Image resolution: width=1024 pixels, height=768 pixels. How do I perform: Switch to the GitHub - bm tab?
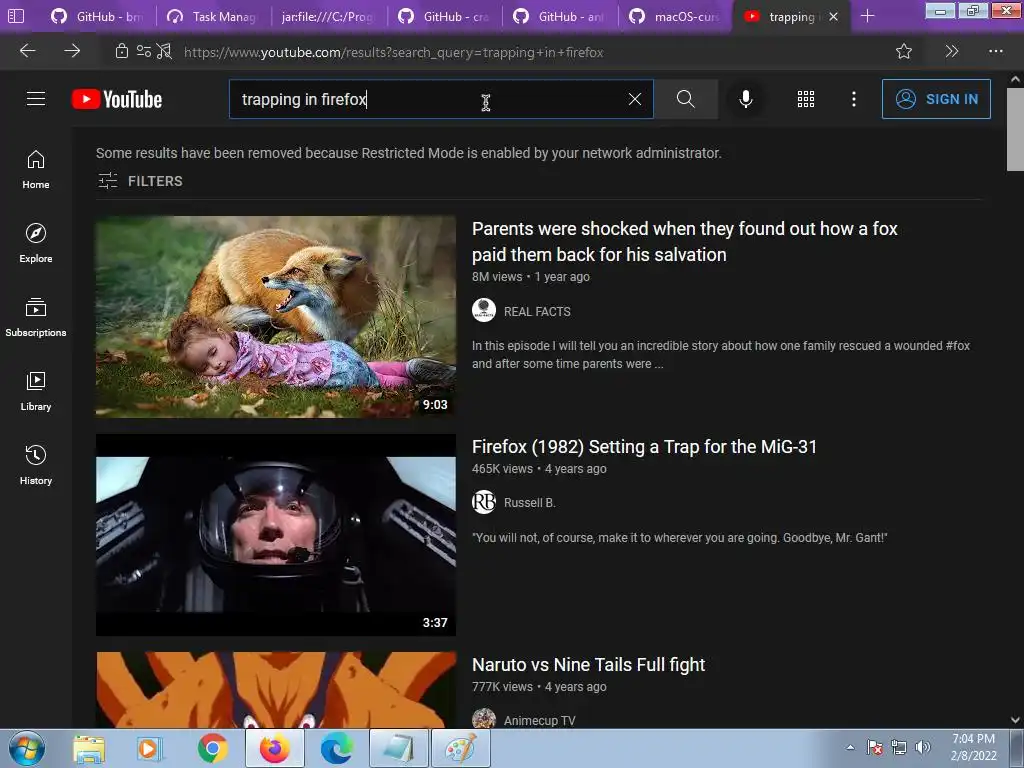(x=99, y=16)
